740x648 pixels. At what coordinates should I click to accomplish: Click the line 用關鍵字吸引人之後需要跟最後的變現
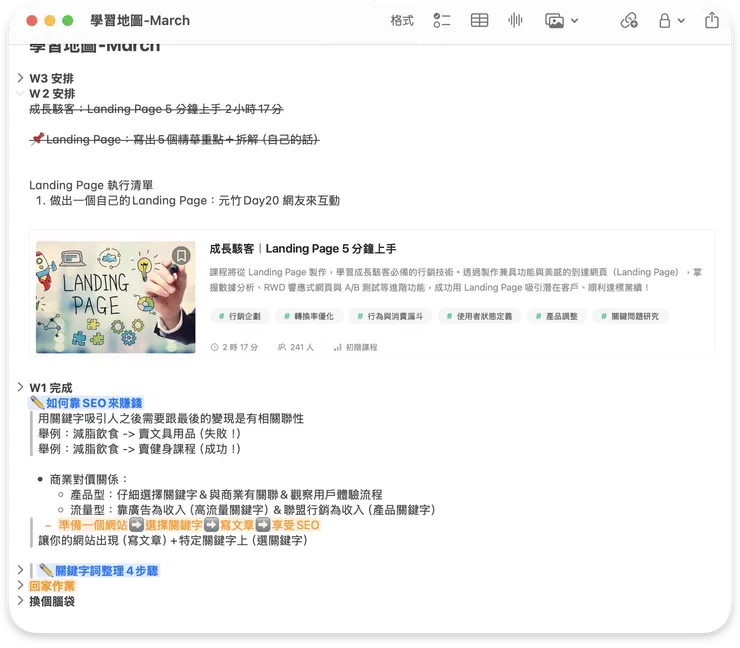pyautogui.click(x=171, y=419)
